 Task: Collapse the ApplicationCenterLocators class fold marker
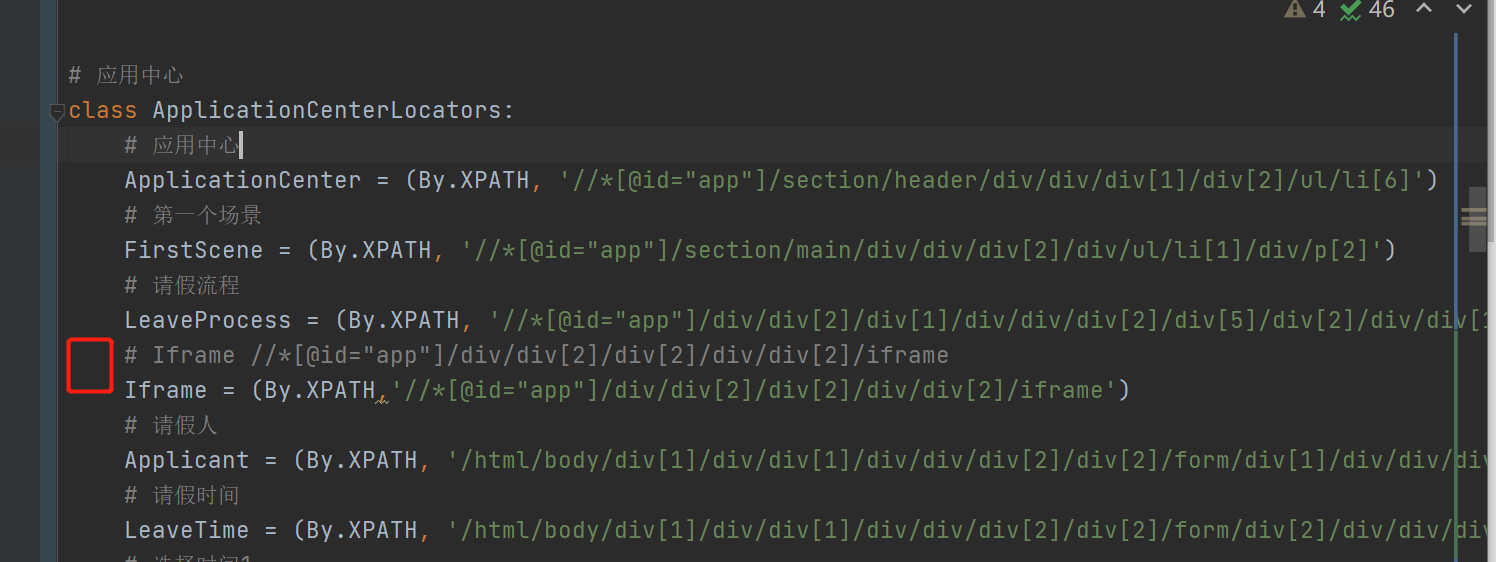57,113
